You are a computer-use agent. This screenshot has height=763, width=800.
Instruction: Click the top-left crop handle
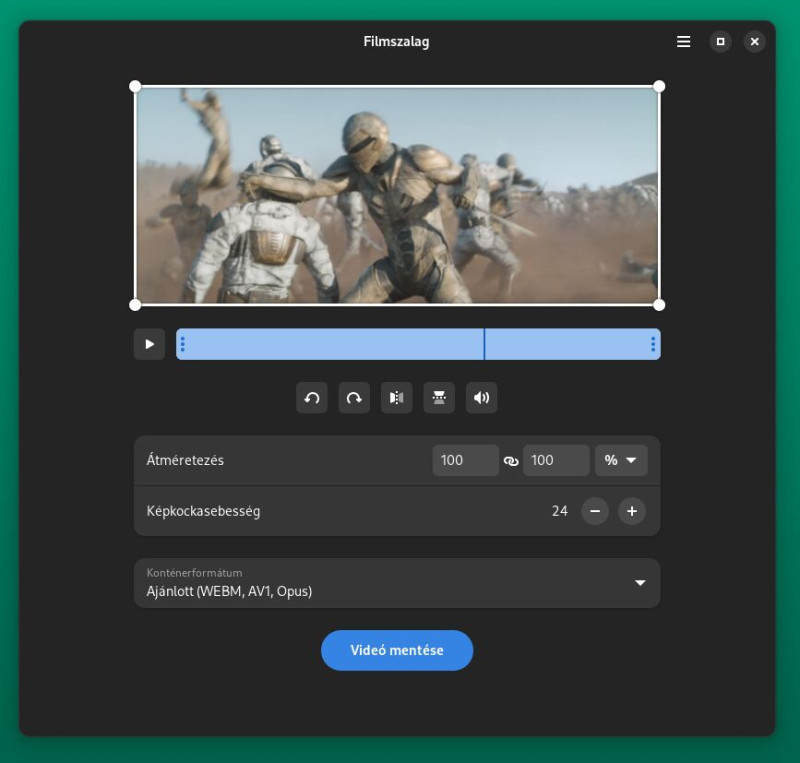[135, 86]
